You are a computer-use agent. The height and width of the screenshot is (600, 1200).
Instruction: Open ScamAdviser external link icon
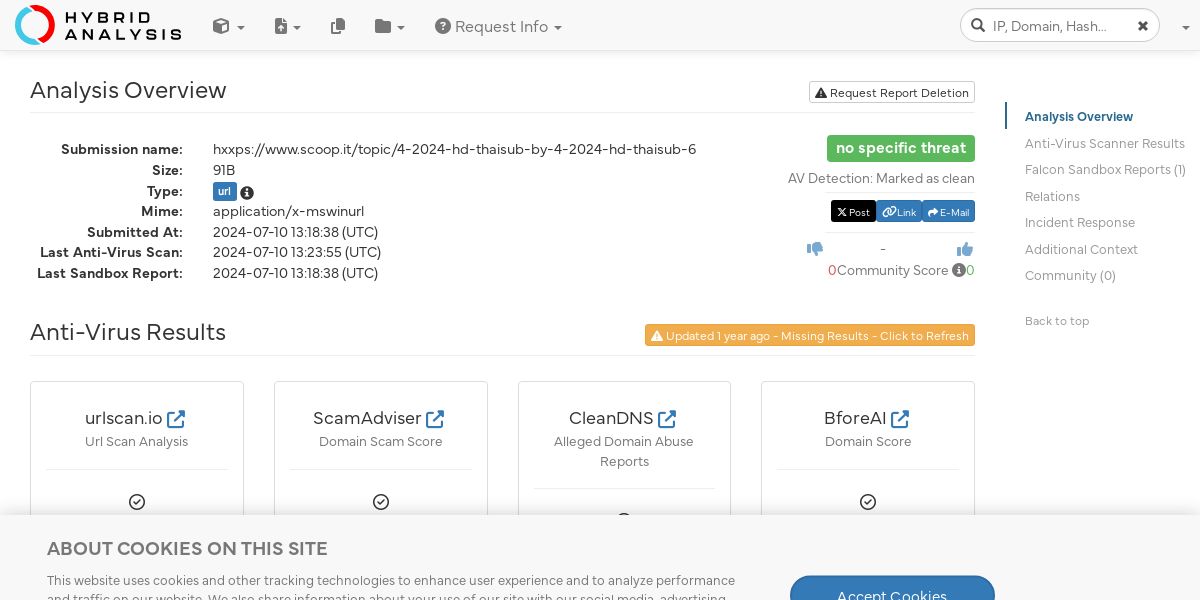435,419
